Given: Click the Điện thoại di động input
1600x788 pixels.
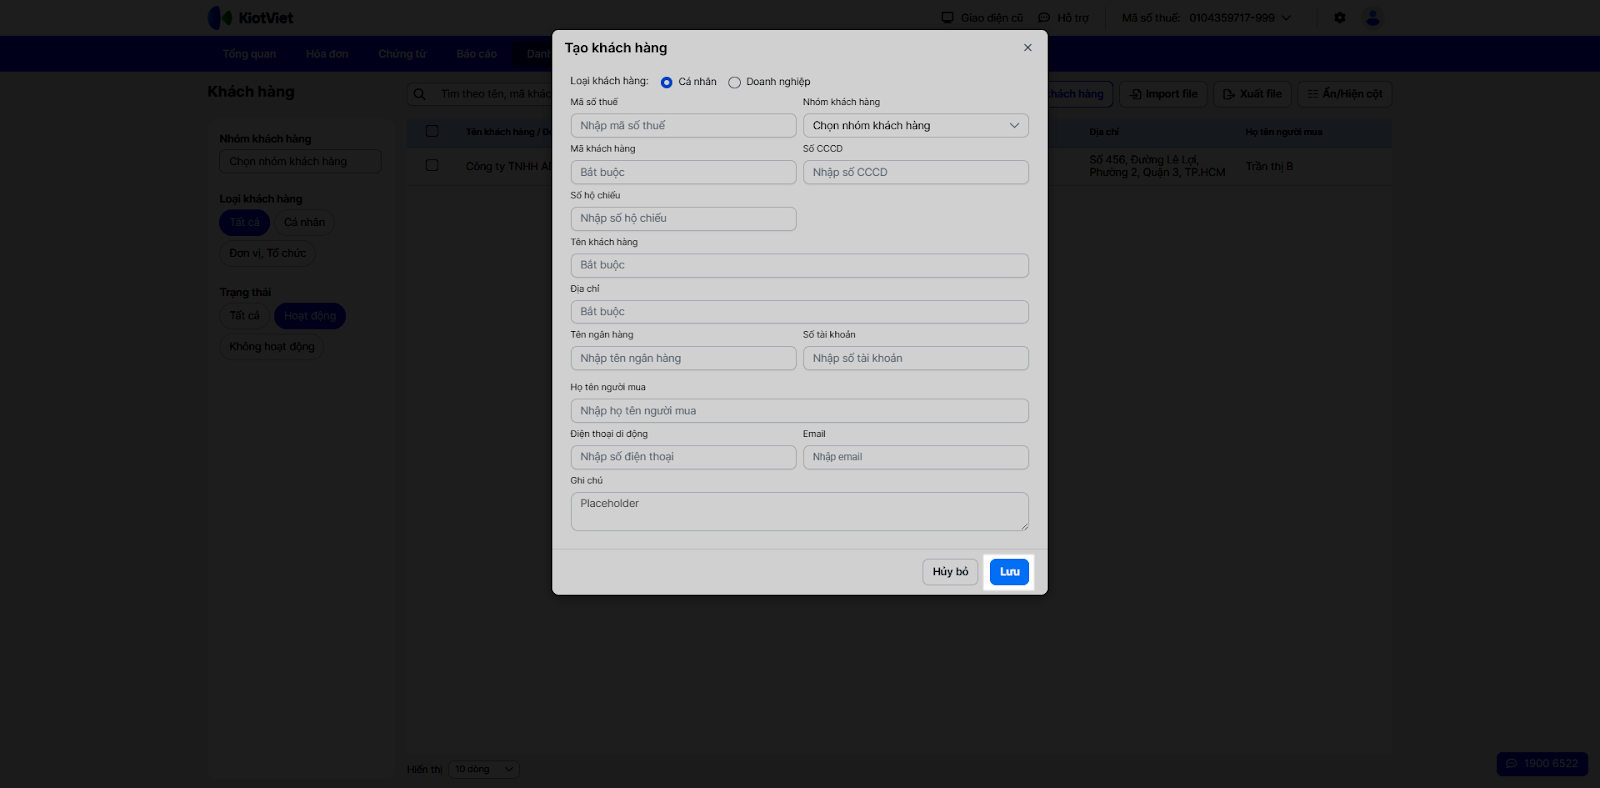Looking at the screenshot, I should pos(683,457).
